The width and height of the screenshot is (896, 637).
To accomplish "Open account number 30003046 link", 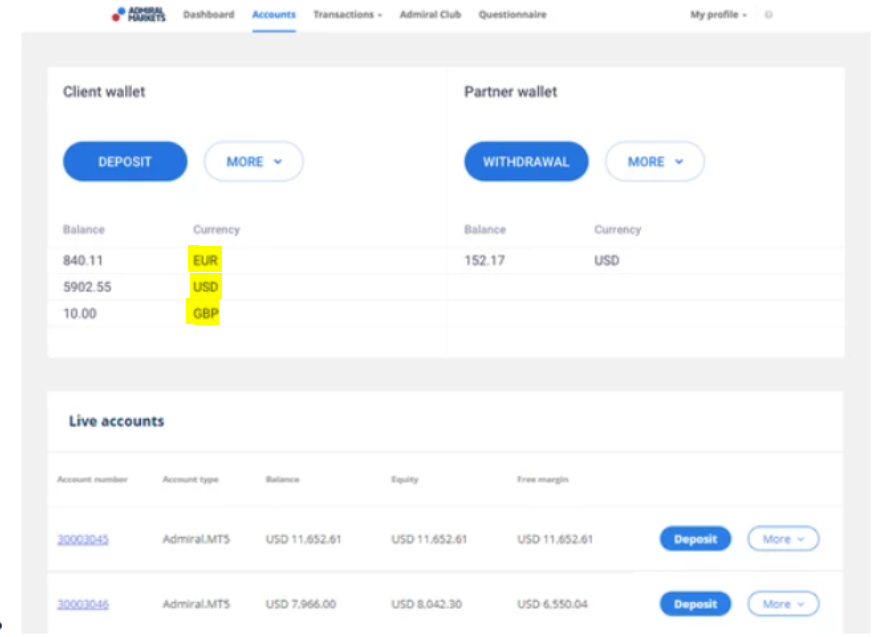I will [x=83, y=604].
